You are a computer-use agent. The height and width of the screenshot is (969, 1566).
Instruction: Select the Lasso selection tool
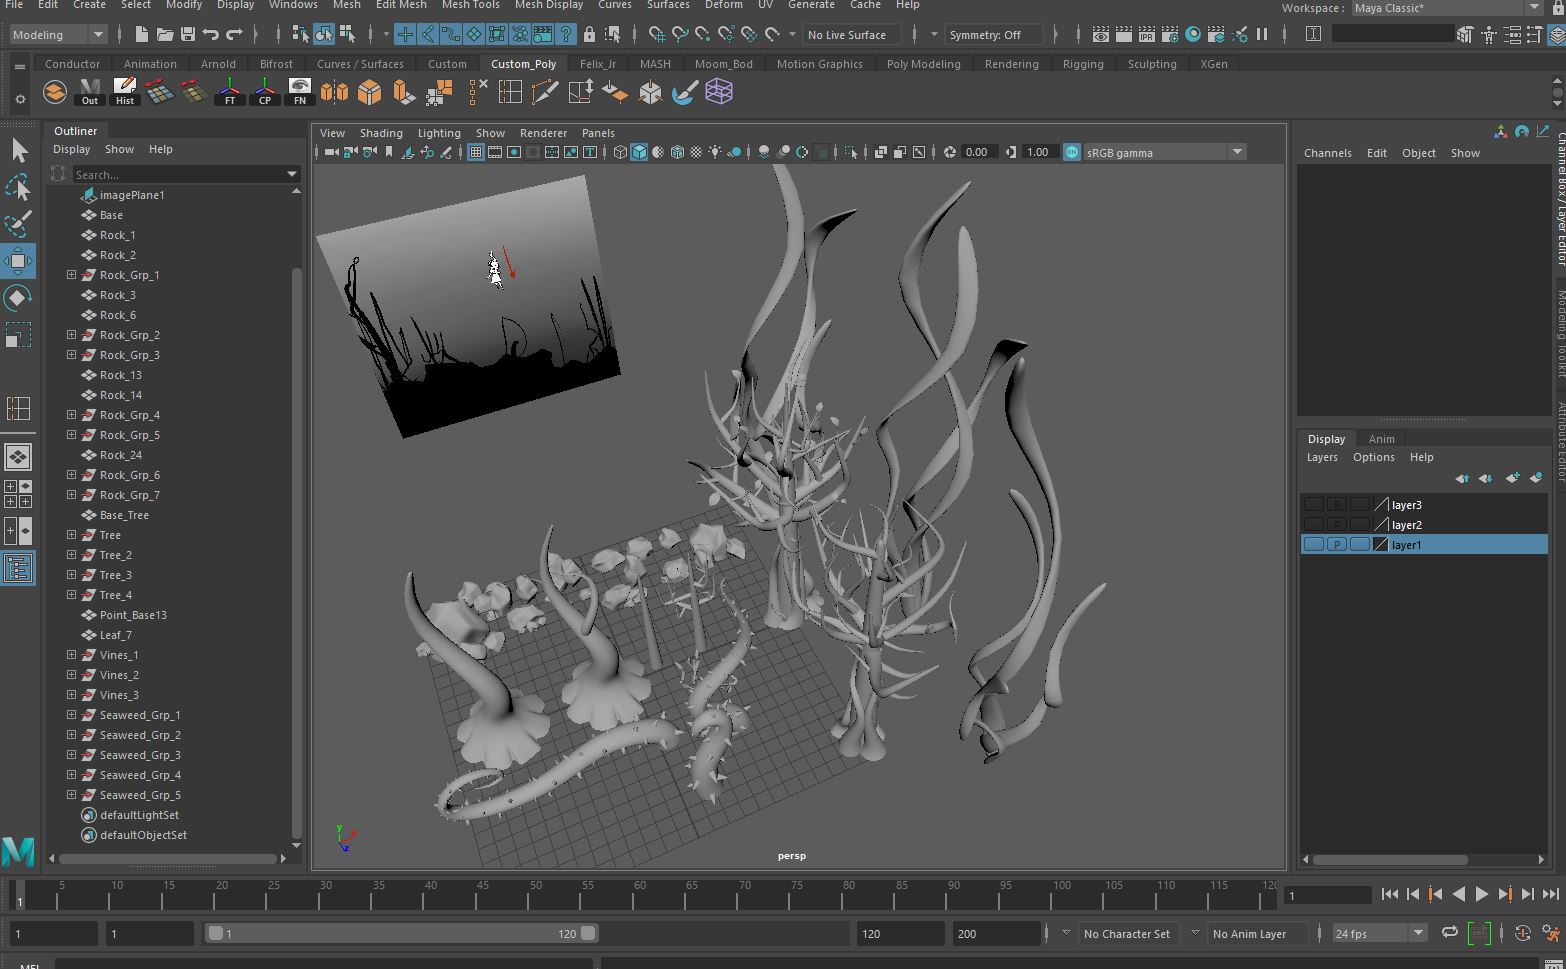click(18, 188)
